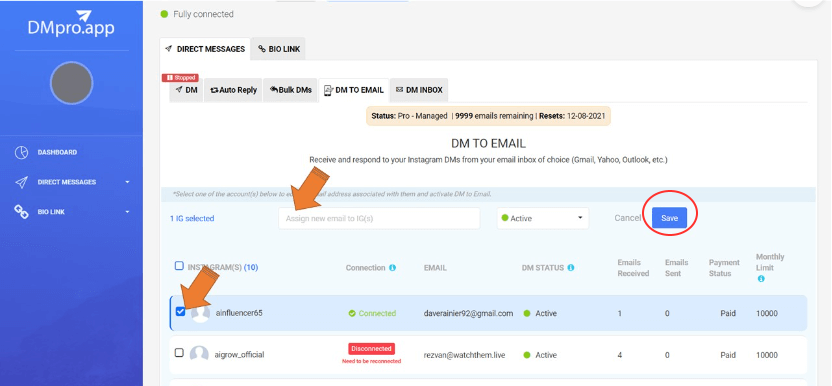Click Active status in aigrow_official row

click(x=540, y=355)
